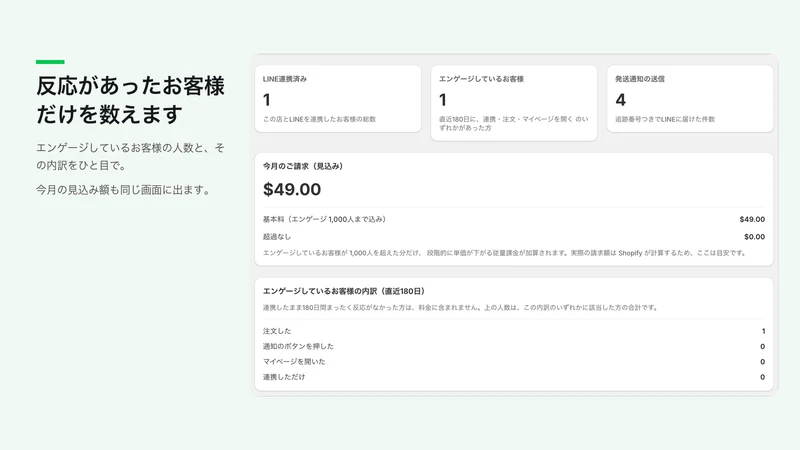Click the count 1 in 注文した row
800x450 pixels.
pos(763,331)
